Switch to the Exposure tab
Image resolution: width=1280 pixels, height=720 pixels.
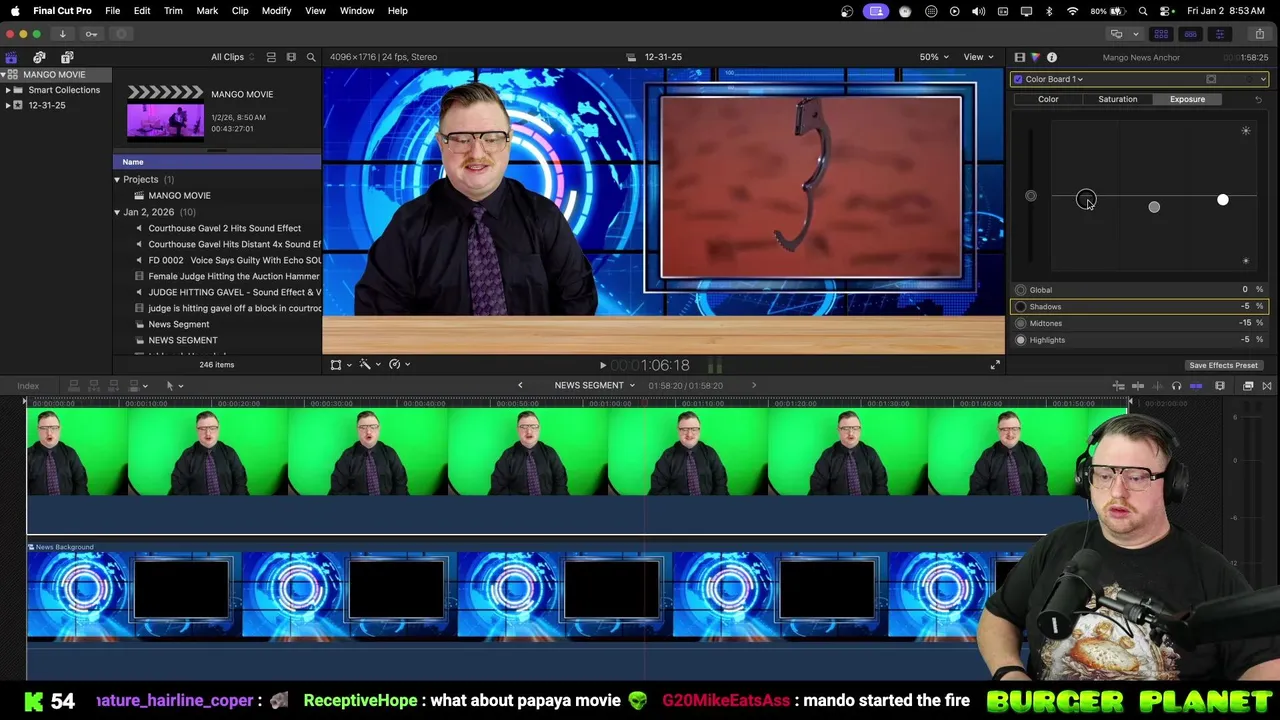1187,99
